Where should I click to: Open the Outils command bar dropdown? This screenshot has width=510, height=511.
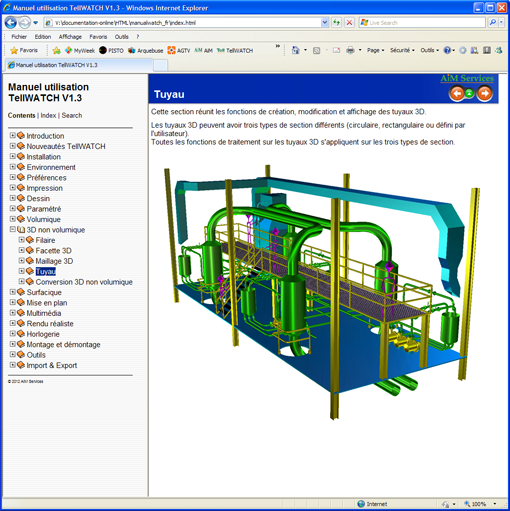[x=429, y=50]
